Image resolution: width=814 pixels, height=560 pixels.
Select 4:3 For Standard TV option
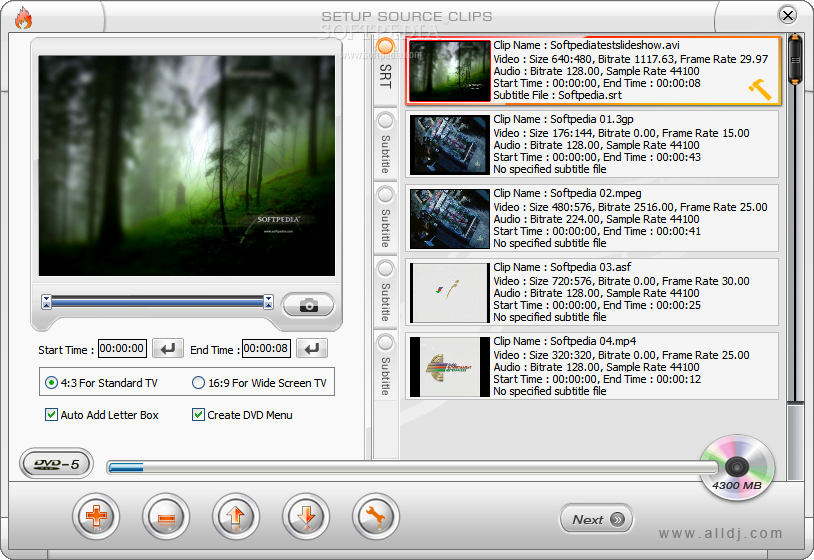click(x=52, y=383)
